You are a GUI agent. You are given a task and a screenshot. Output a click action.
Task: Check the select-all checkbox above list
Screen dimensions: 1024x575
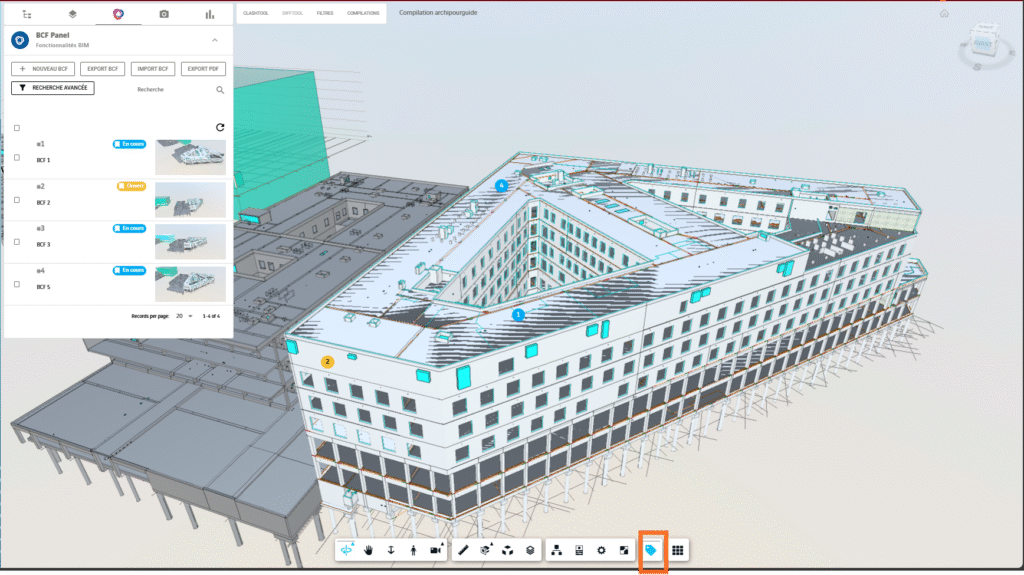click(16, 128)
